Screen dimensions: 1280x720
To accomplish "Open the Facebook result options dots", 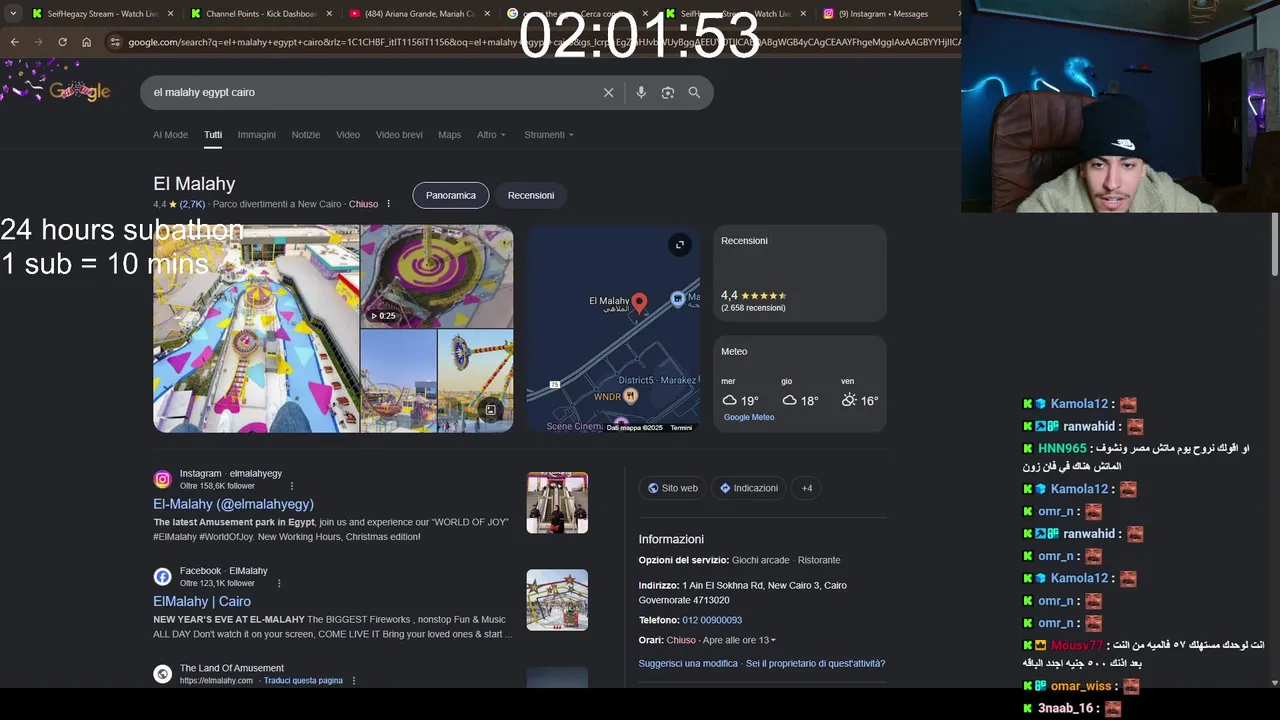I will [279, 583].
